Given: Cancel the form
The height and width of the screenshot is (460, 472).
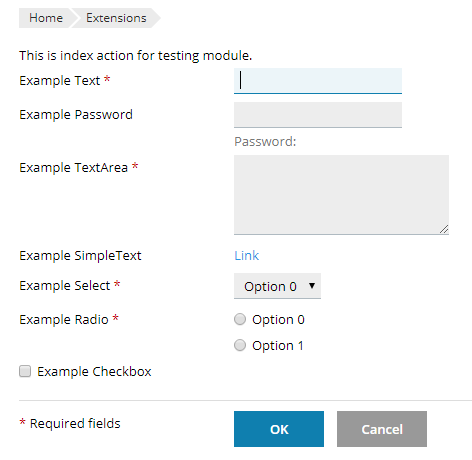Looking at the screenshot, I should click(x=382, y=429).
